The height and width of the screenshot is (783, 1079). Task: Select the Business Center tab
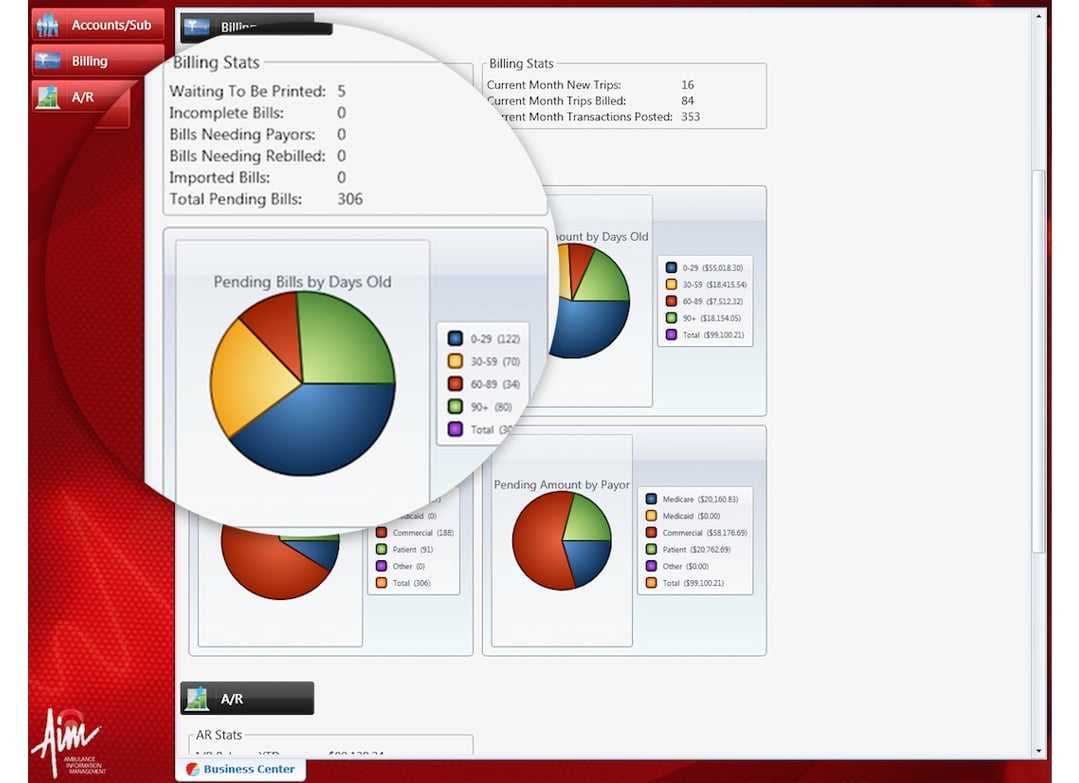point(240,769)
